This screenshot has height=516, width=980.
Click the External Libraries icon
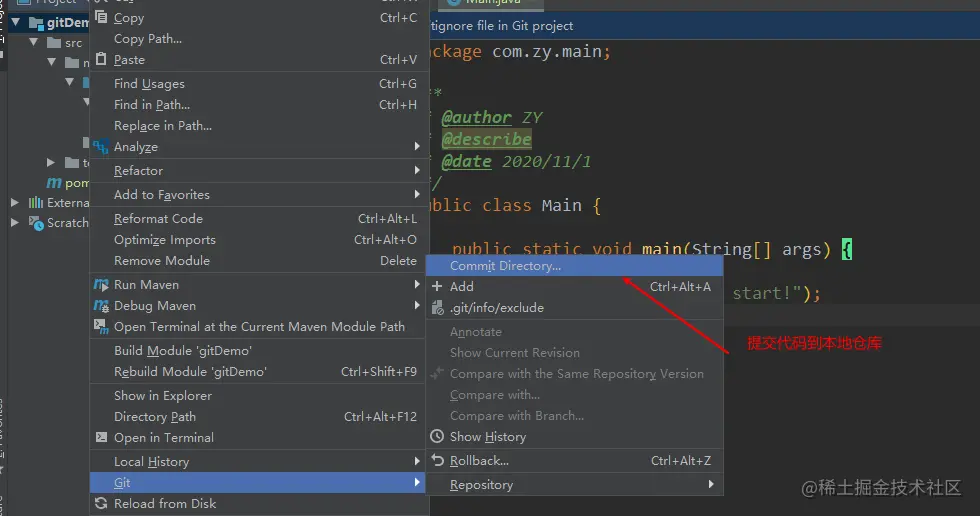(36, 202)
